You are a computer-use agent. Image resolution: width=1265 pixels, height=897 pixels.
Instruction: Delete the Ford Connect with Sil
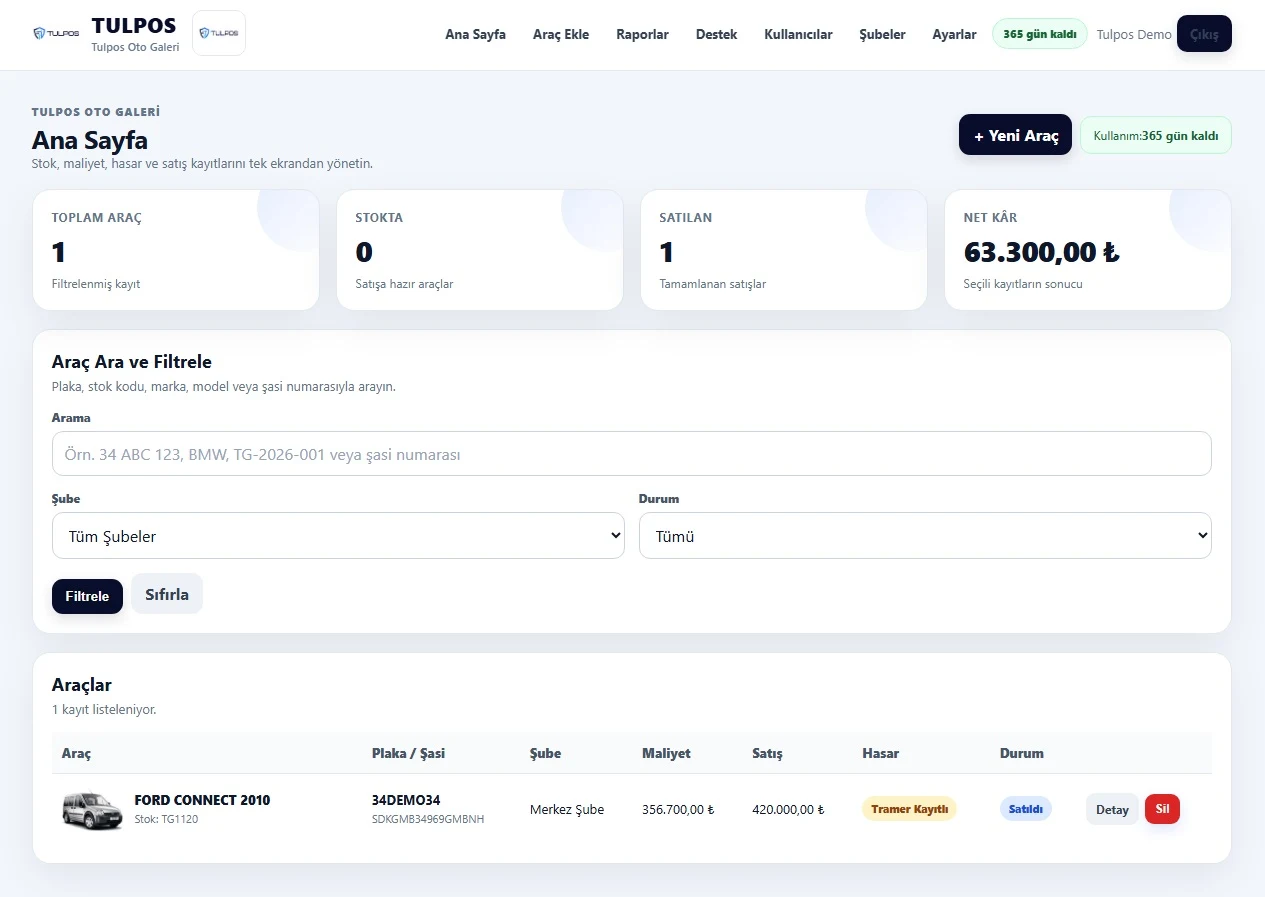click(x=1162, y=808)
